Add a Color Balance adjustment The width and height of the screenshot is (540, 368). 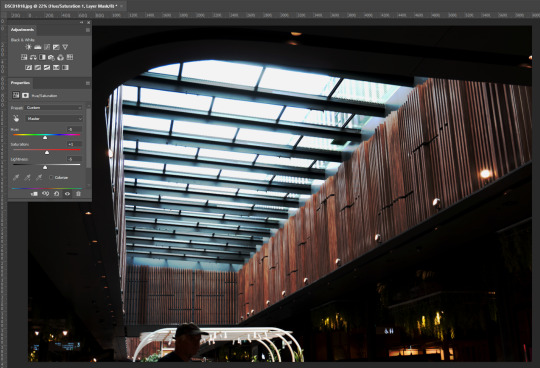(x=33, y=57)
